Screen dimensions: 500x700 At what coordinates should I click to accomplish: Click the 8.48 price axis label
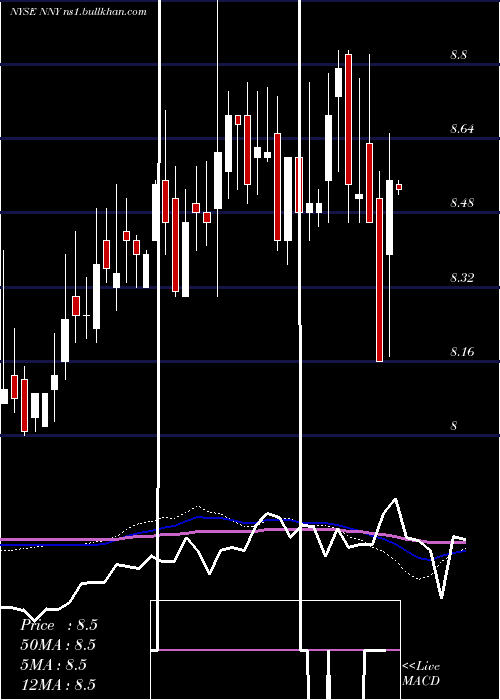(462, 203)
